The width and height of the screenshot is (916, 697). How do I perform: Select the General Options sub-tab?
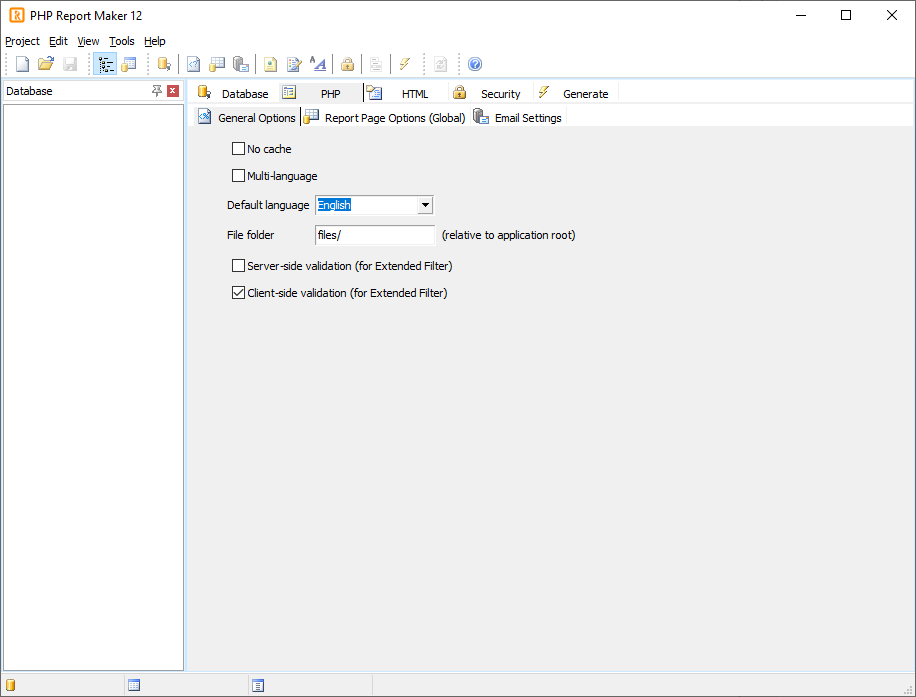click(247, 117)
